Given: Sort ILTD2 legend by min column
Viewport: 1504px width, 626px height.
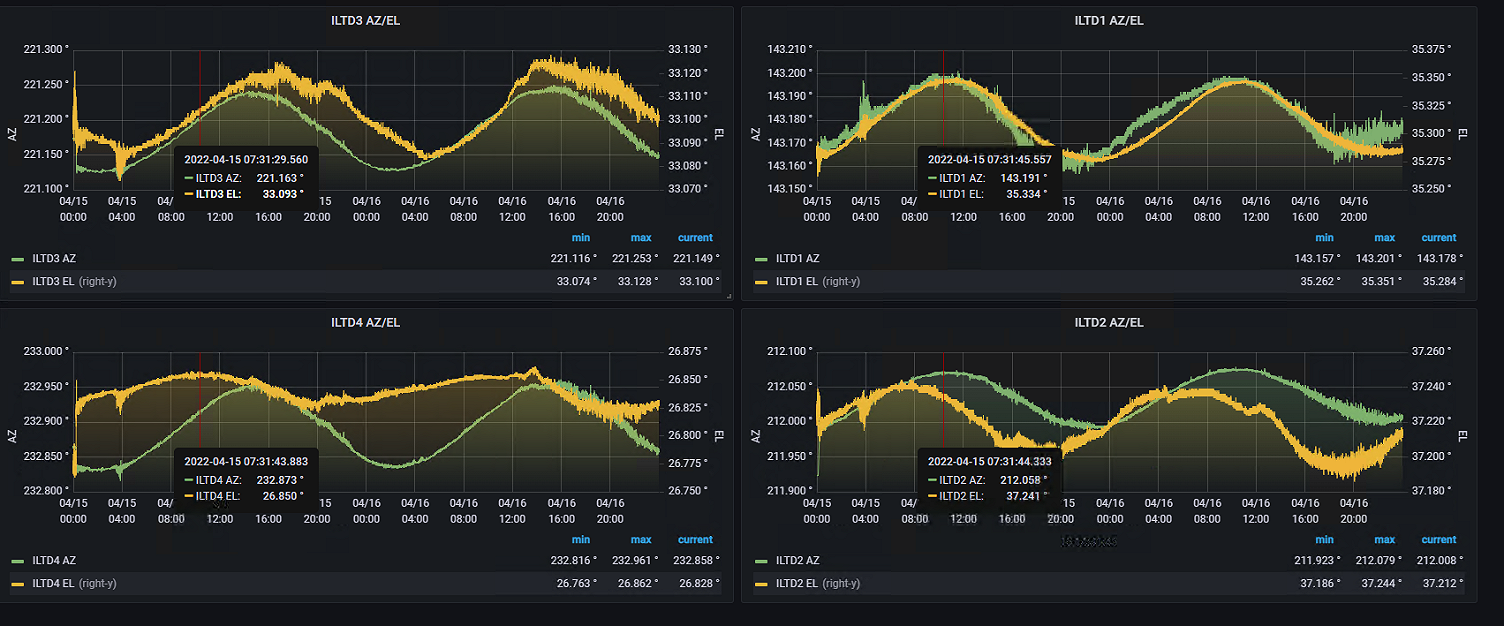Looking at the screenshot, I should [x=1325, y=540].
